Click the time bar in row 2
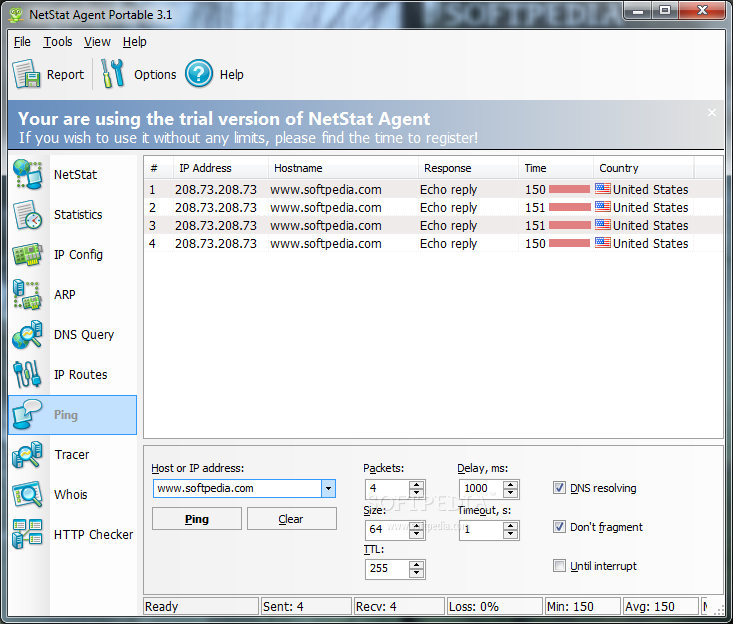Screen dimensions: 733x624 click(569, 207)
